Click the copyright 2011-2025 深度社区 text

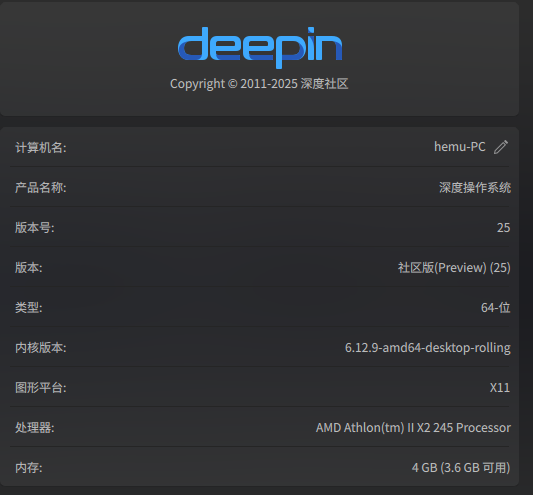click(x=259, y=84)
